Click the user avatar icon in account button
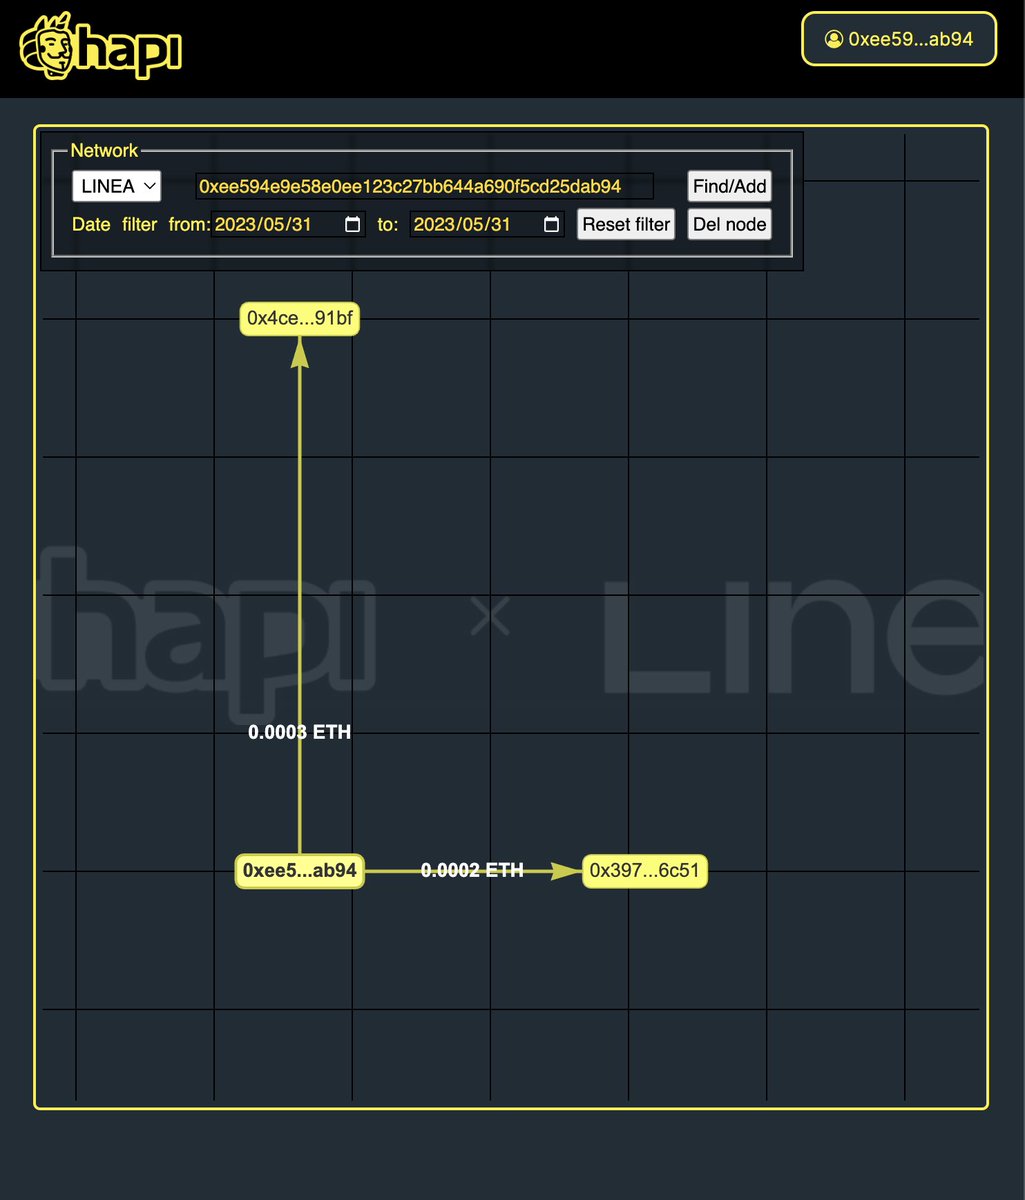Screen dimensions: 1025x1200 [833, 39]
